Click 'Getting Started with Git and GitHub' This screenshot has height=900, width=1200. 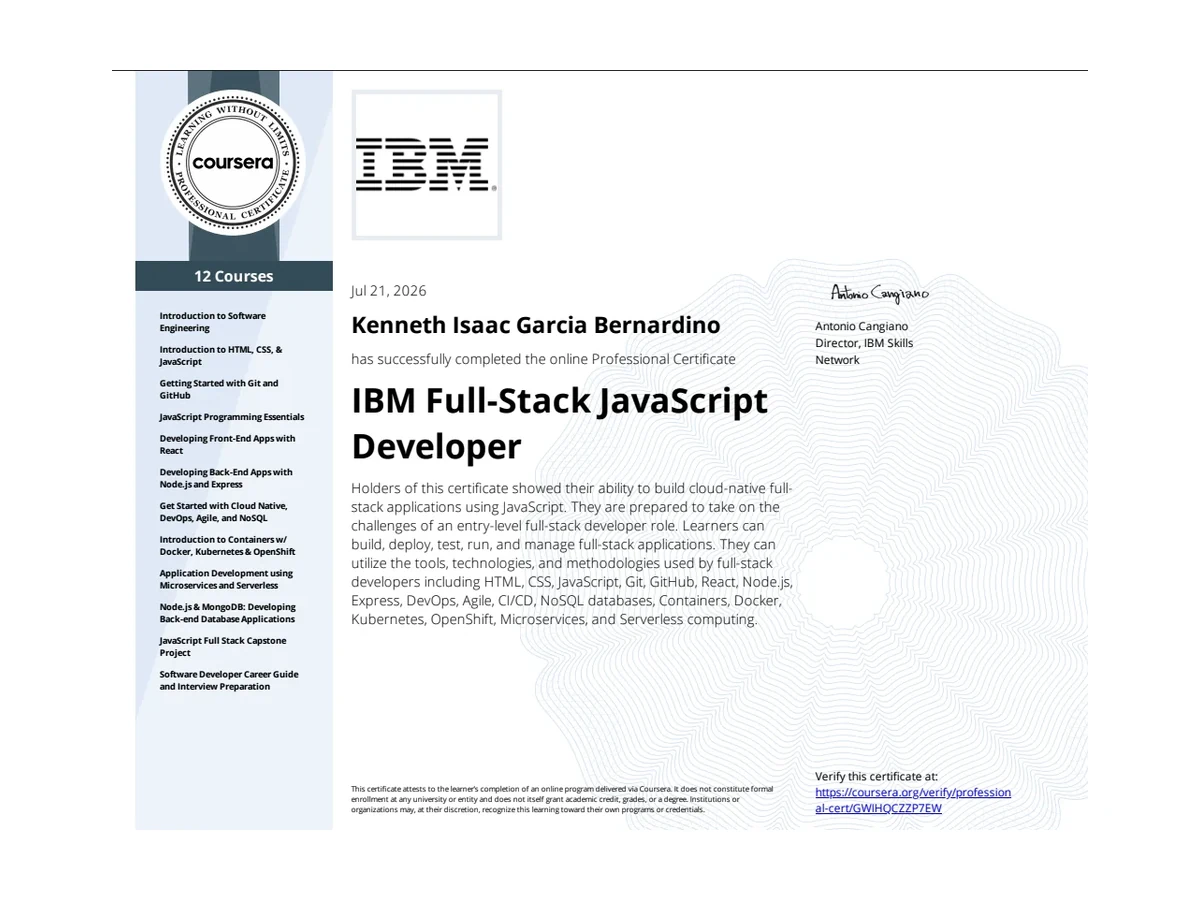point(219,389)
